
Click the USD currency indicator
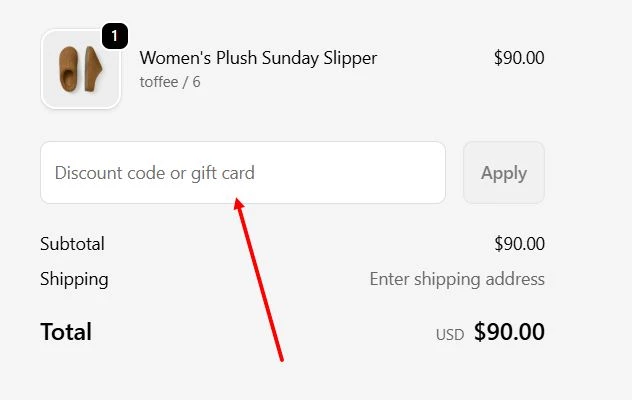(x=450, y=335)
